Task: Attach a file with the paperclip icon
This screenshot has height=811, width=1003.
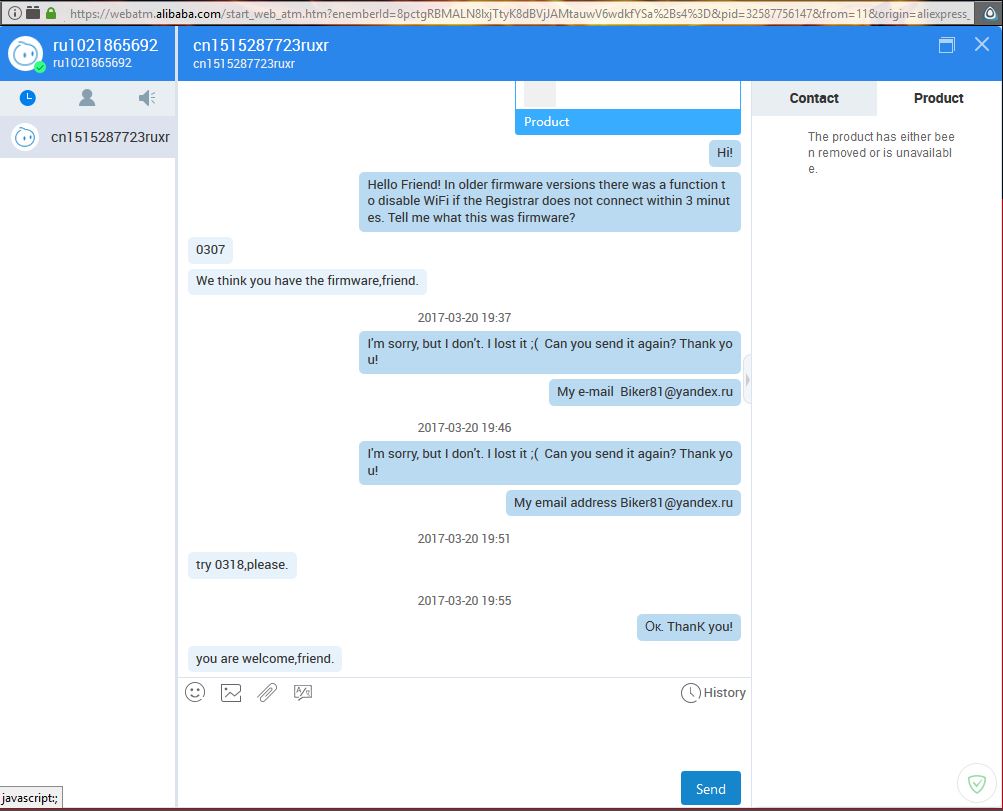Action: click(x=267, y=692)
